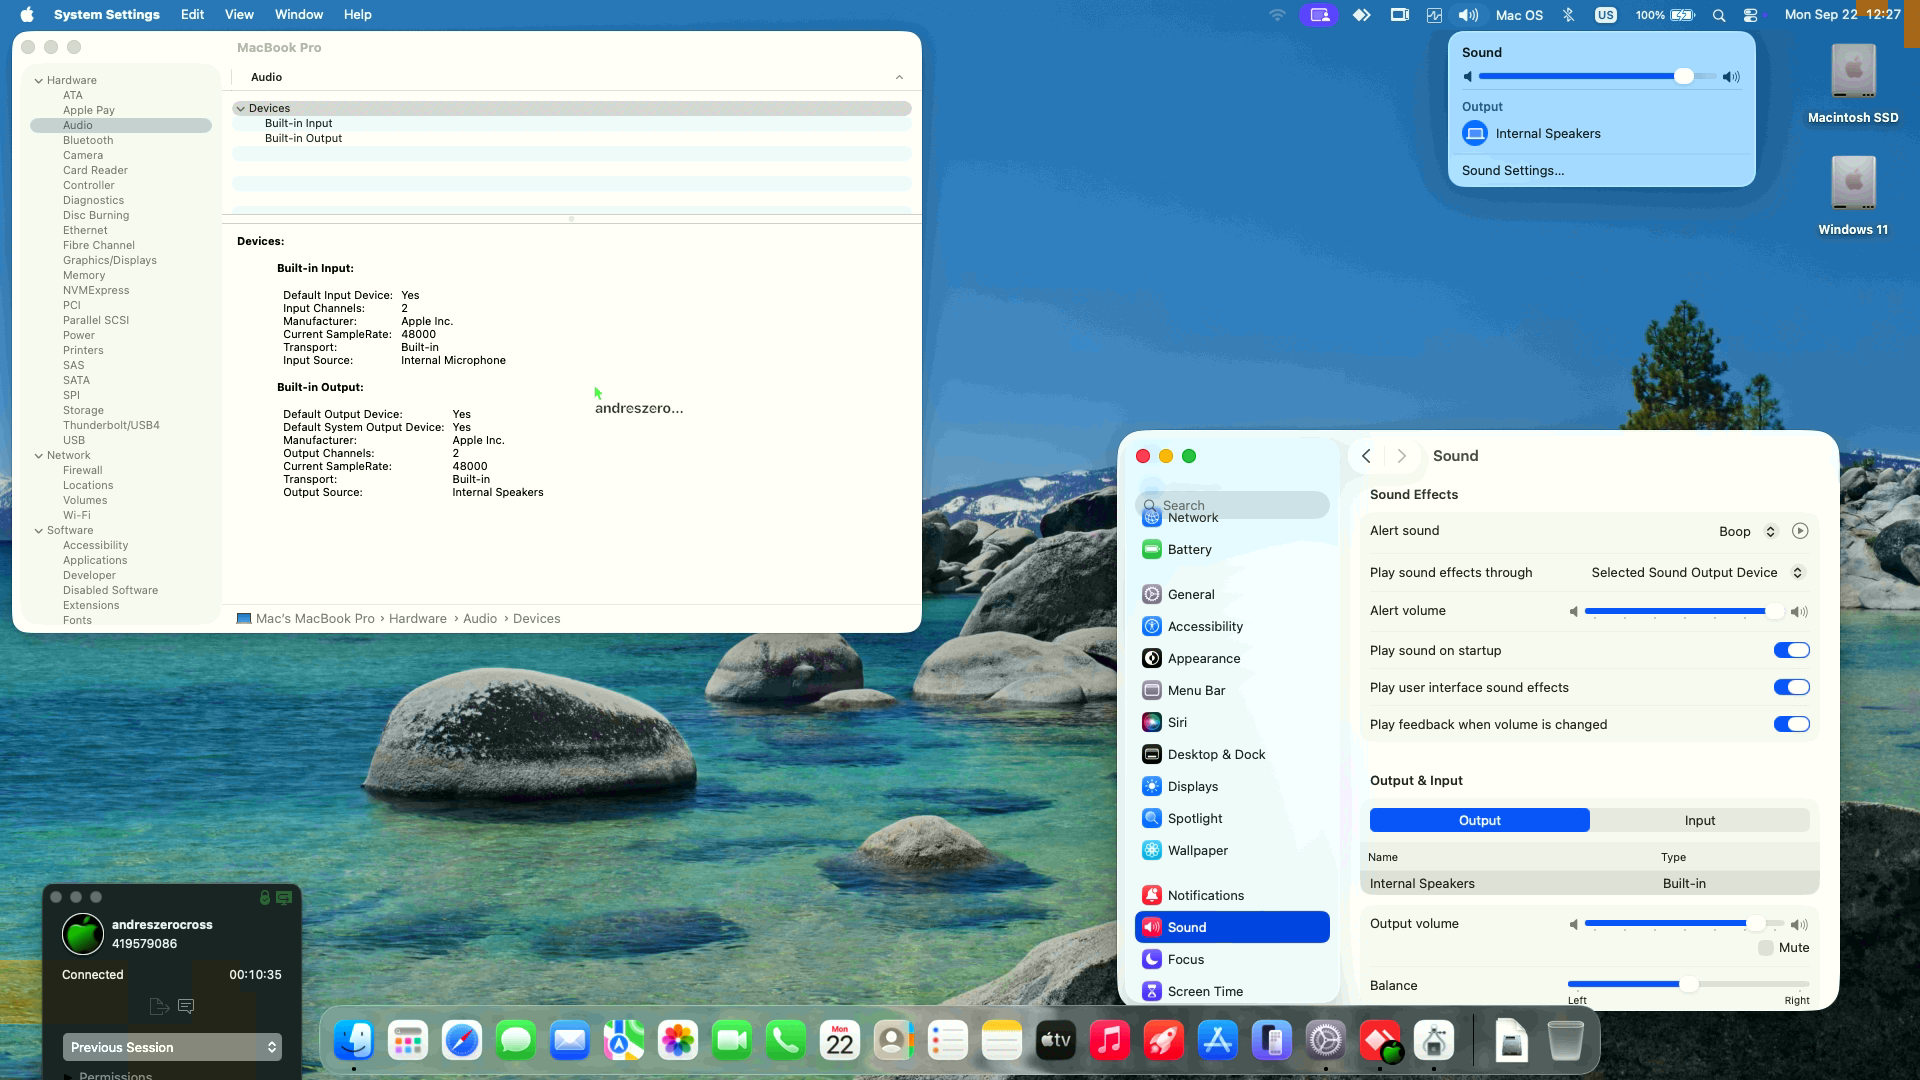Open Macintosh SSD desktop drive
Viewport: 1920px width, 1080px height.
(x=1853, y=83)
